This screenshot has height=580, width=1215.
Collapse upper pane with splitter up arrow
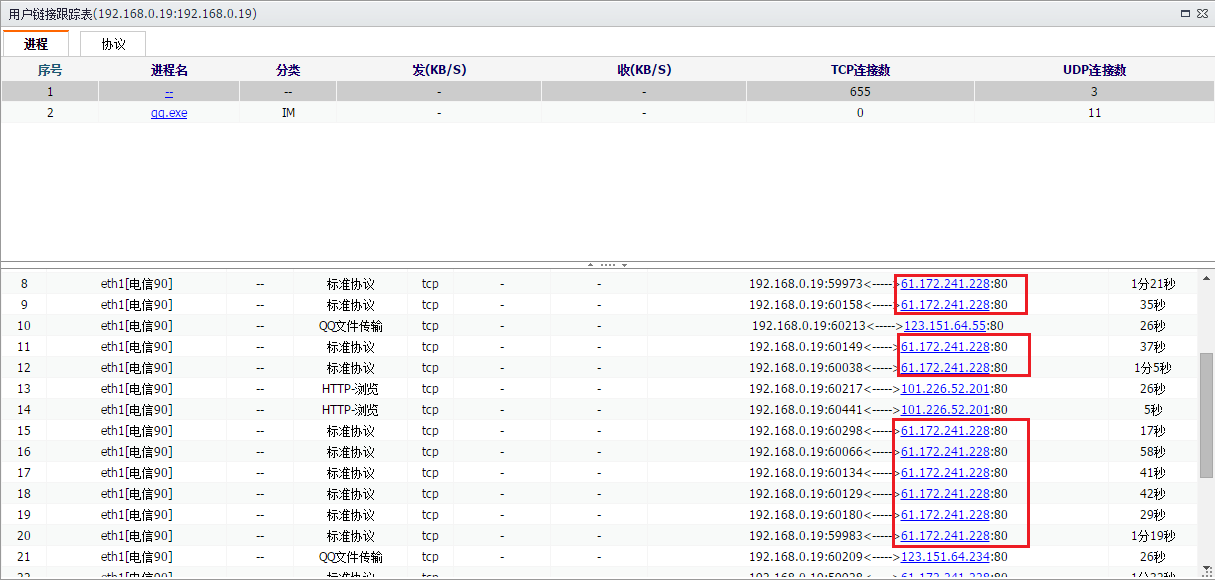[x=590, y=265]
